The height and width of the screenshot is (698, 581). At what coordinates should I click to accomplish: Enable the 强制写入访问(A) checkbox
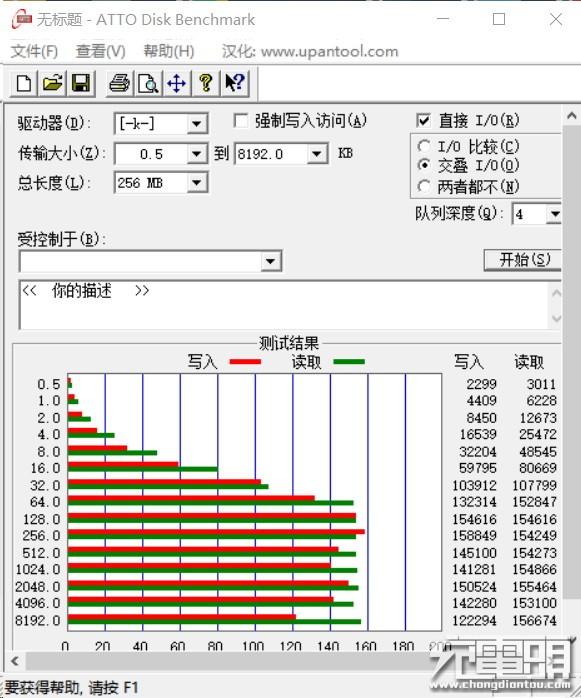point(241,121)
